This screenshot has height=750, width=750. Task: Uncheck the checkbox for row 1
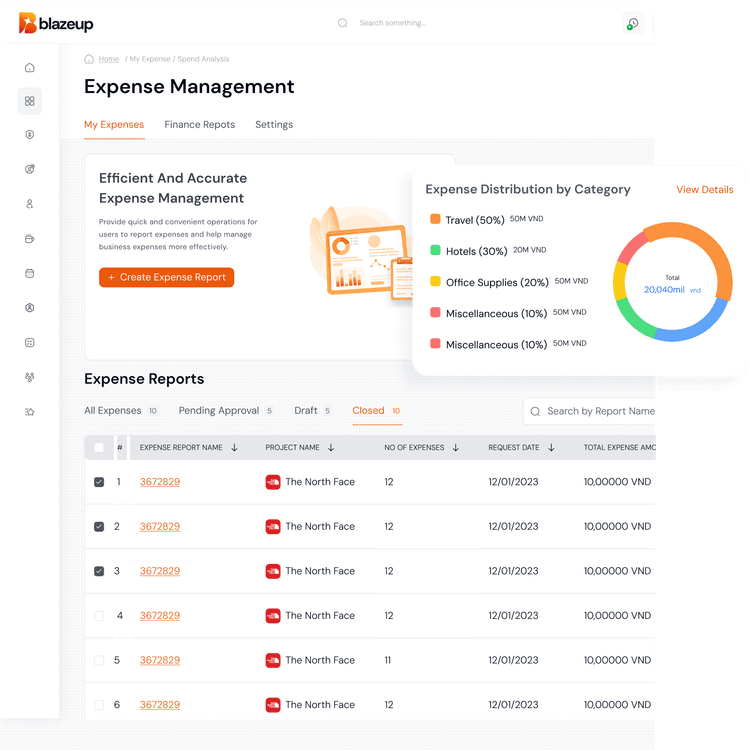coord(98,482)
